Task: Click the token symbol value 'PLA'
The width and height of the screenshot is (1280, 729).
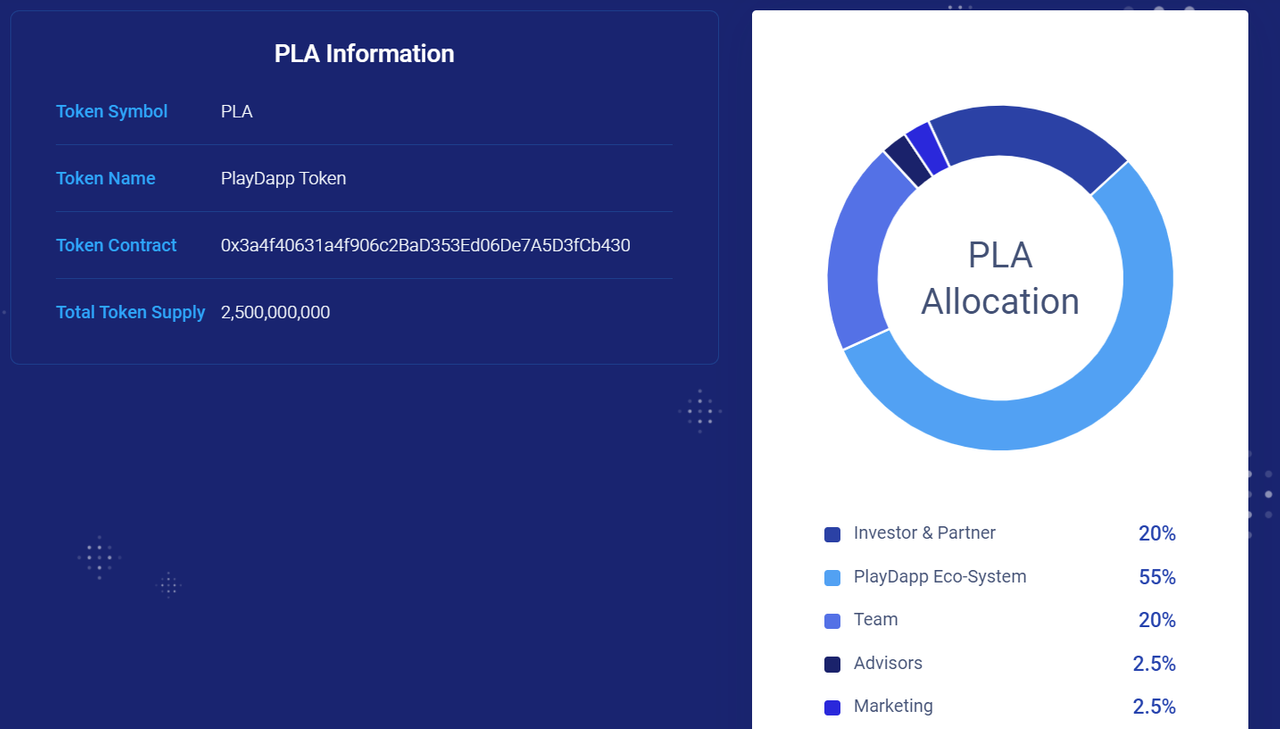Action: point(237,111)
